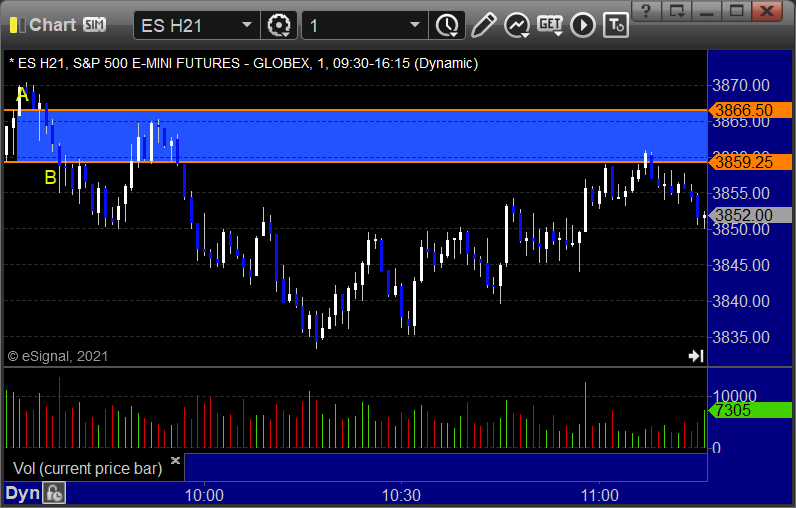Click the 3835.00 price axis label
The width and height of the screenshot is (796, 508).
click(x=741, y=337)
